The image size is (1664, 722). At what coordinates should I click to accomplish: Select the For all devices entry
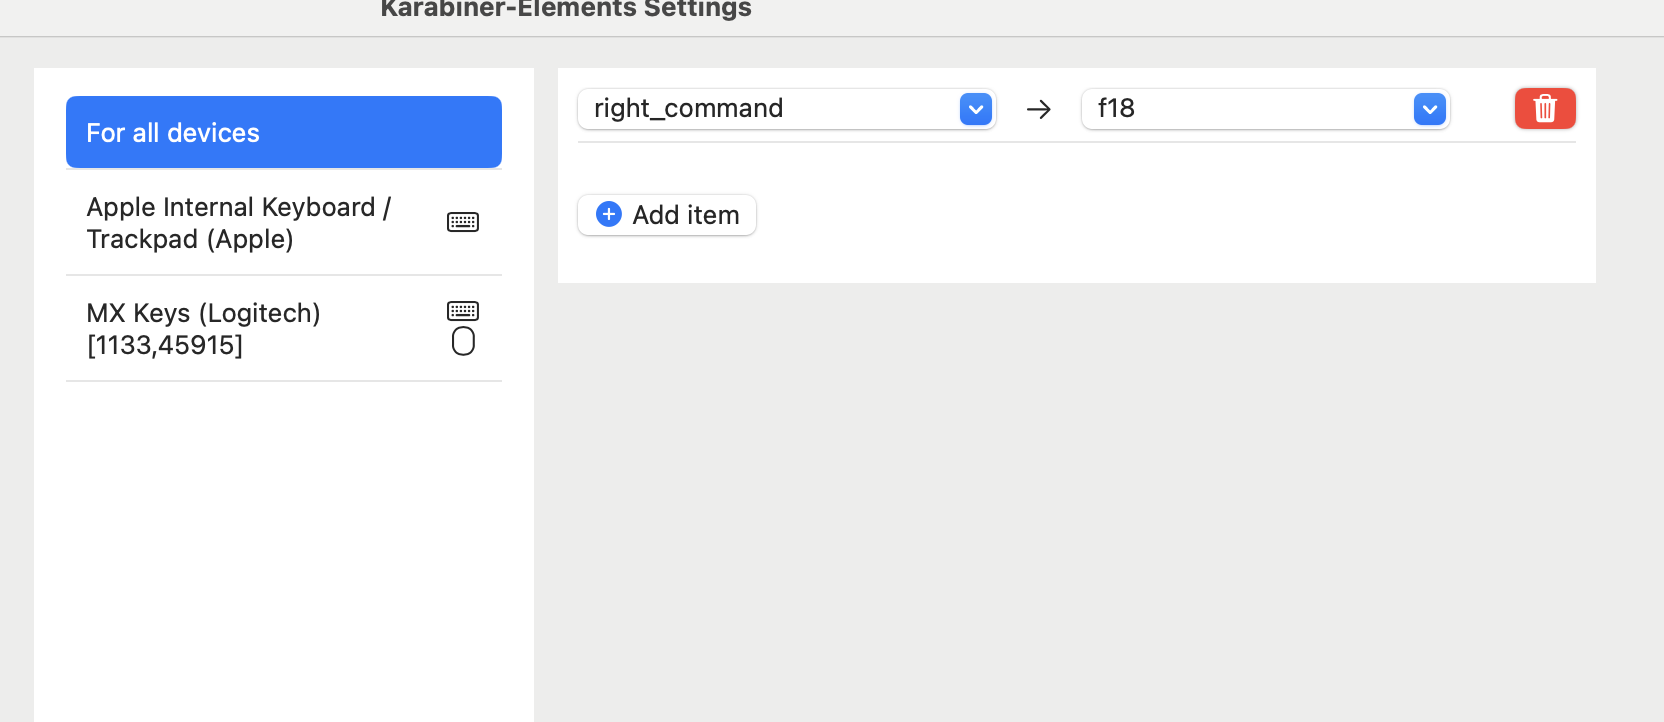click(284, 132)
